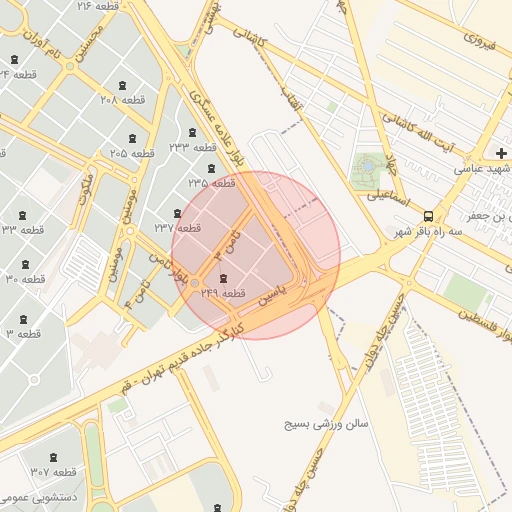Select the آیت الله کاشانی road label
Screen dimensions: 512x512
coord(418,133)
